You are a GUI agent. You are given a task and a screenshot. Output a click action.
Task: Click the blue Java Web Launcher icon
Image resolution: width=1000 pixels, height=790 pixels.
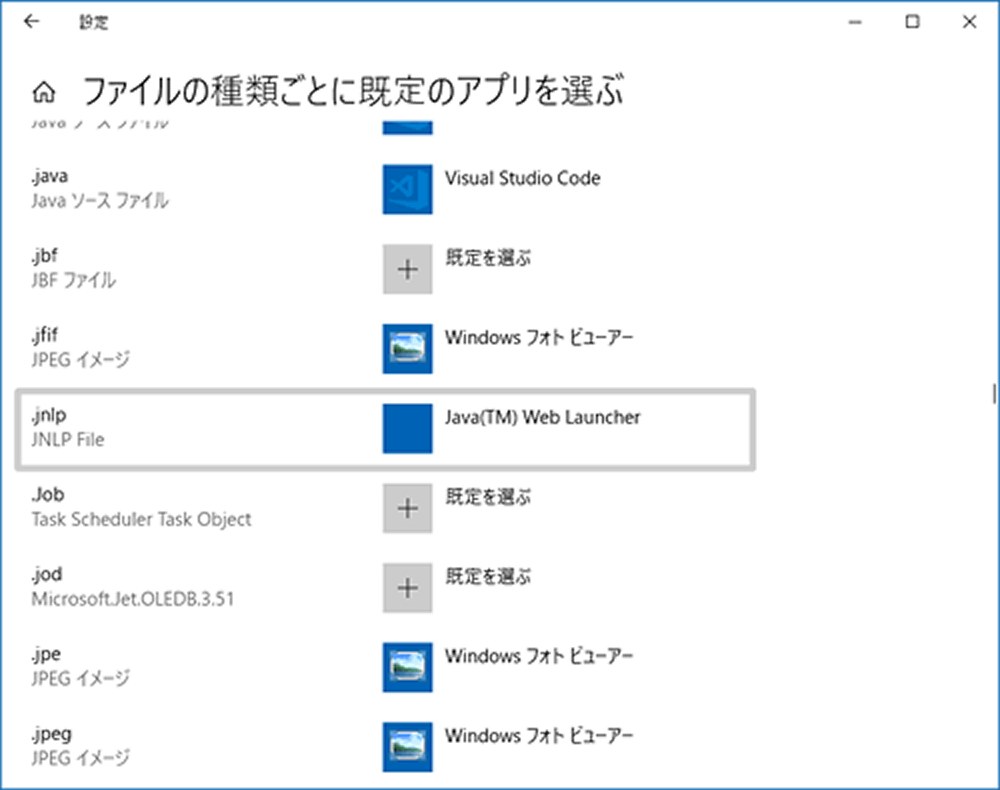pos(408,428)
